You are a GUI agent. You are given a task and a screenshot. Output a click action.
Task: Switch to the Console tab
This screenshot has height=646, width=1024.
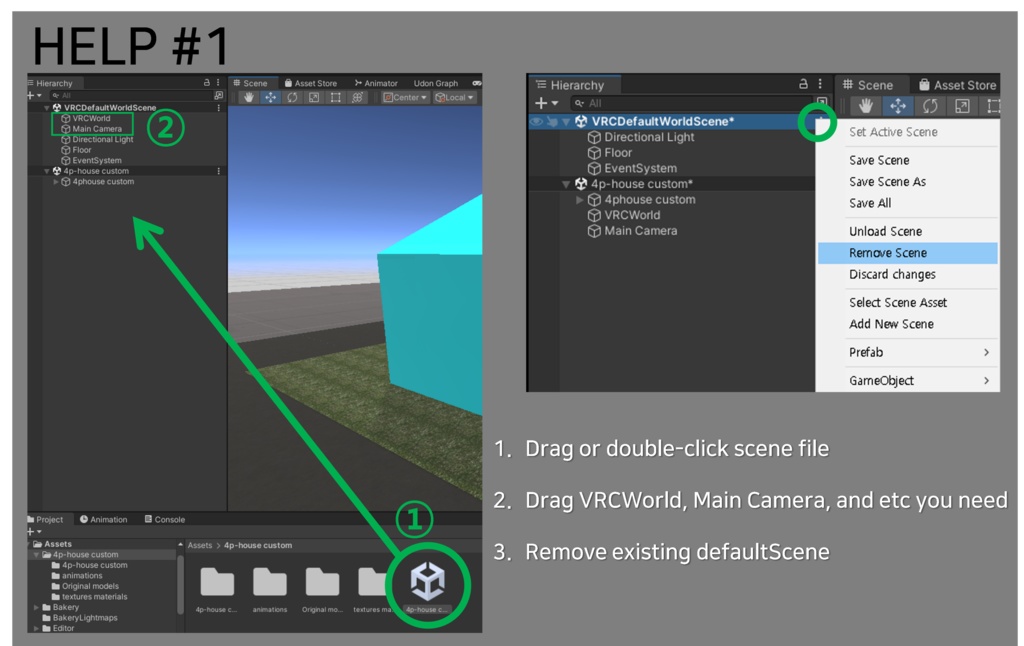point(165,519)
